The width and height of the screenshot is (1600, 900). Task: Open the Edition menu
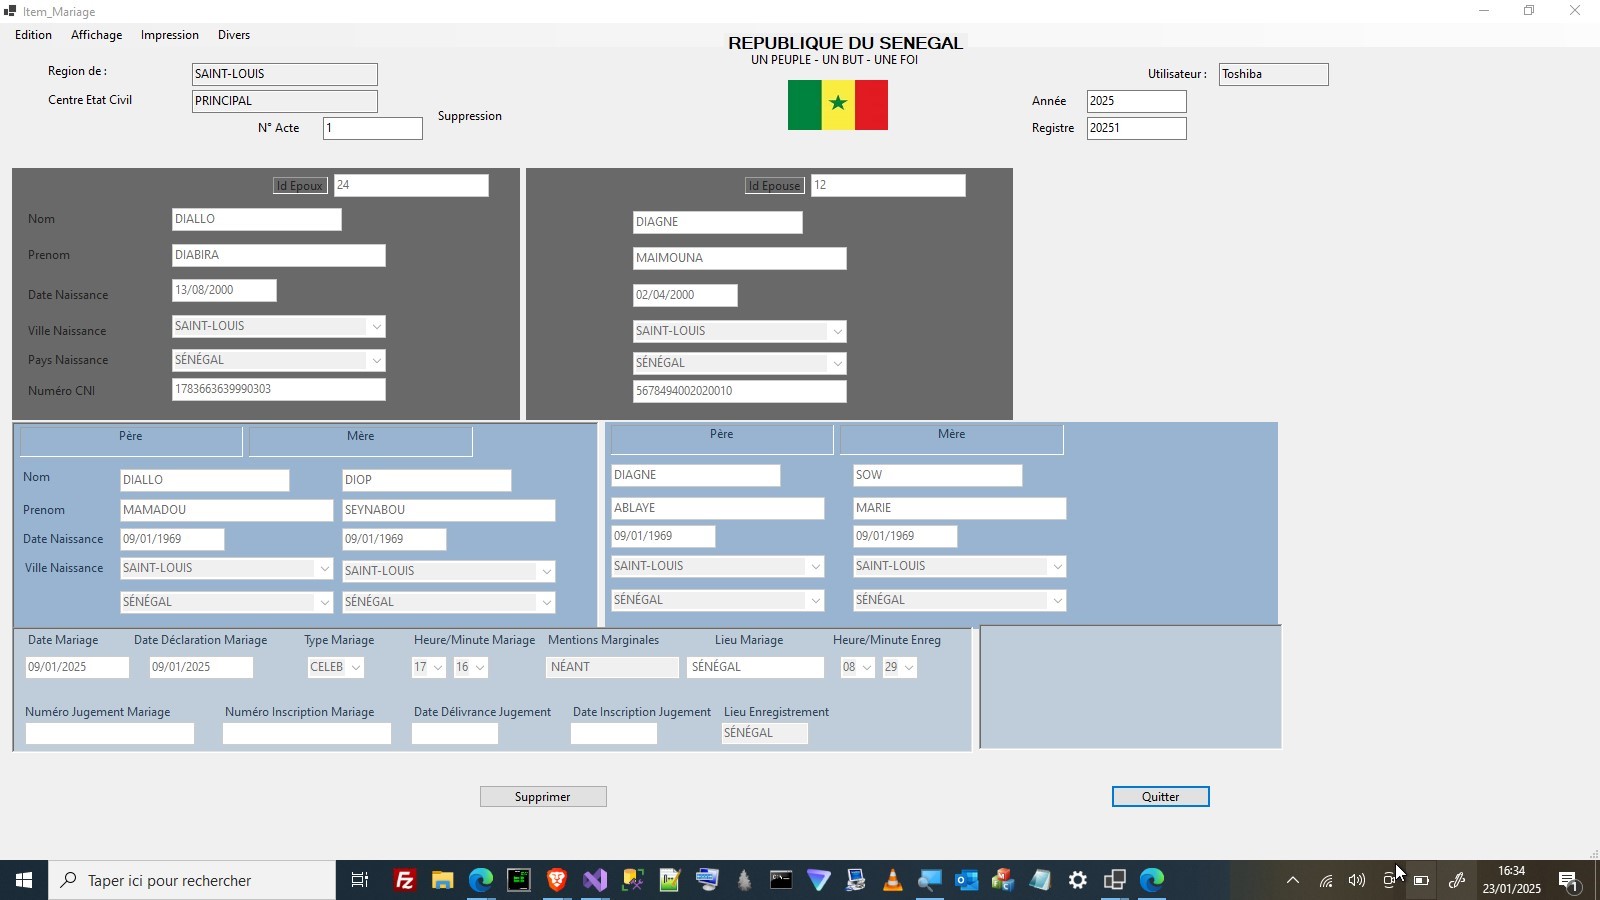coord(33,35)
